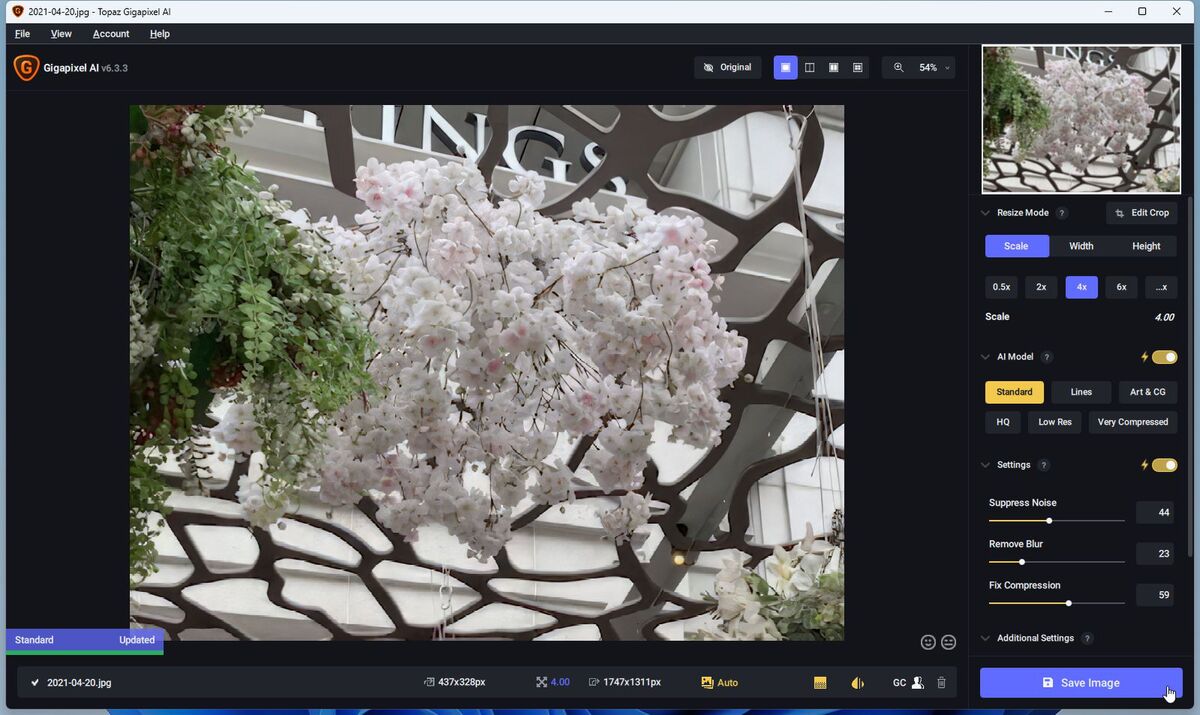Switch resize mode to Height tab
This screenshot has height=715, width=1200.
[1146, 246]
